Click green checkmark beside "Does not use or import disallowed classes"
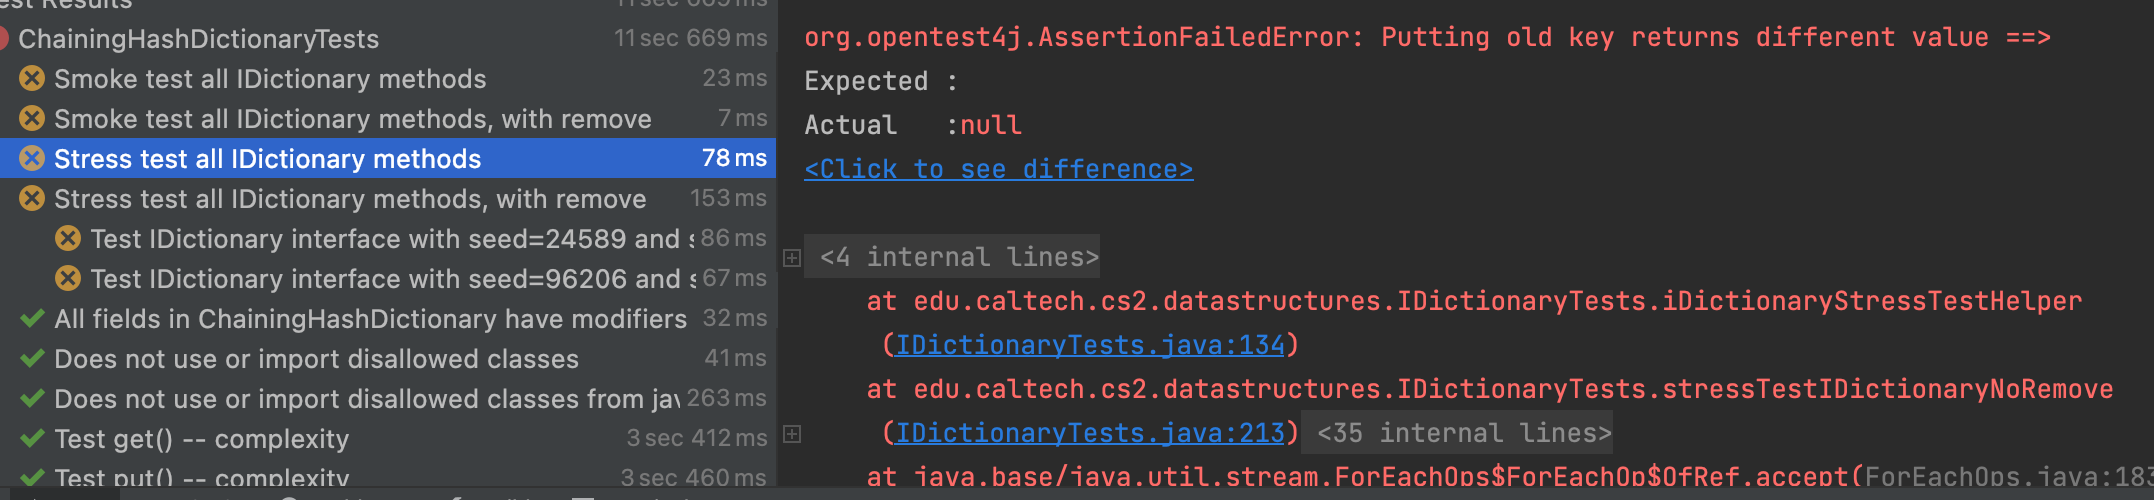The height and width of the screenshot is (500, 2154). [x=32, y=358]
